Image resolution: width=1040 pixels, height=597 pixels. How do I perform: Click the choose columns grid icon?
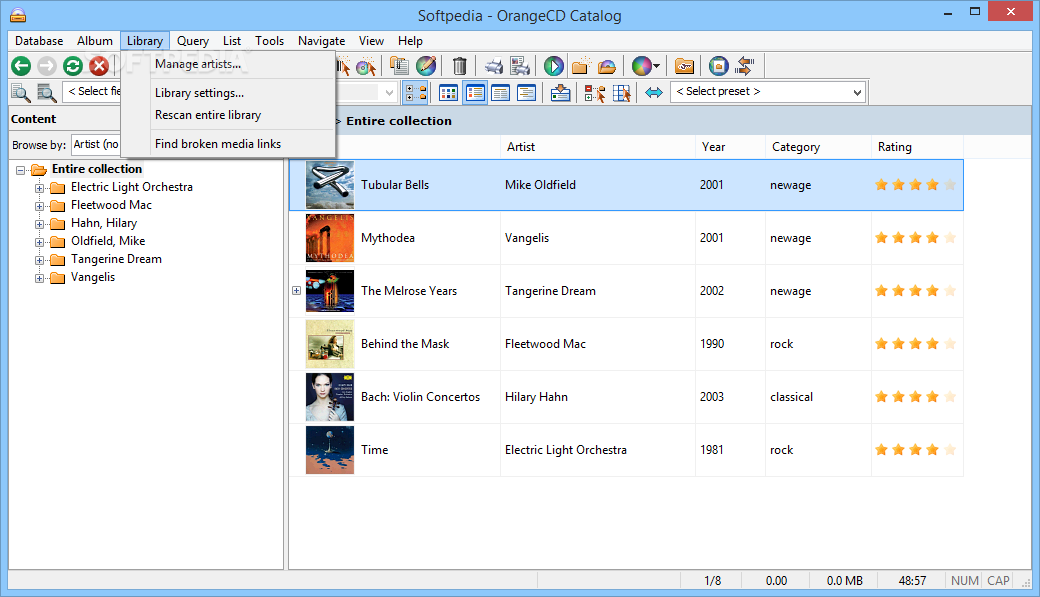click(621, 93)
